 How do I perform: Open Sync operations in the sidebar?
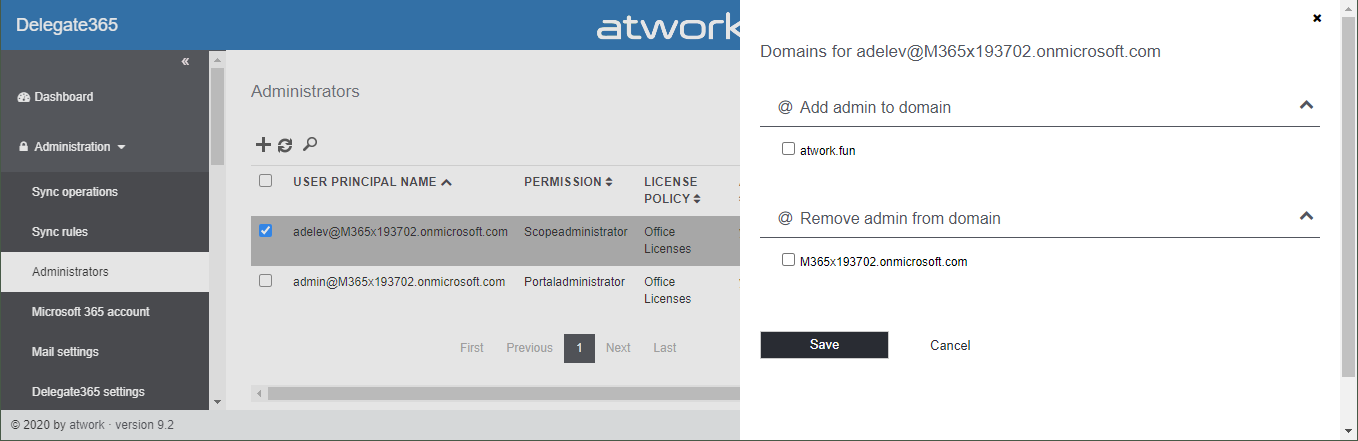(x=75, y=192)
